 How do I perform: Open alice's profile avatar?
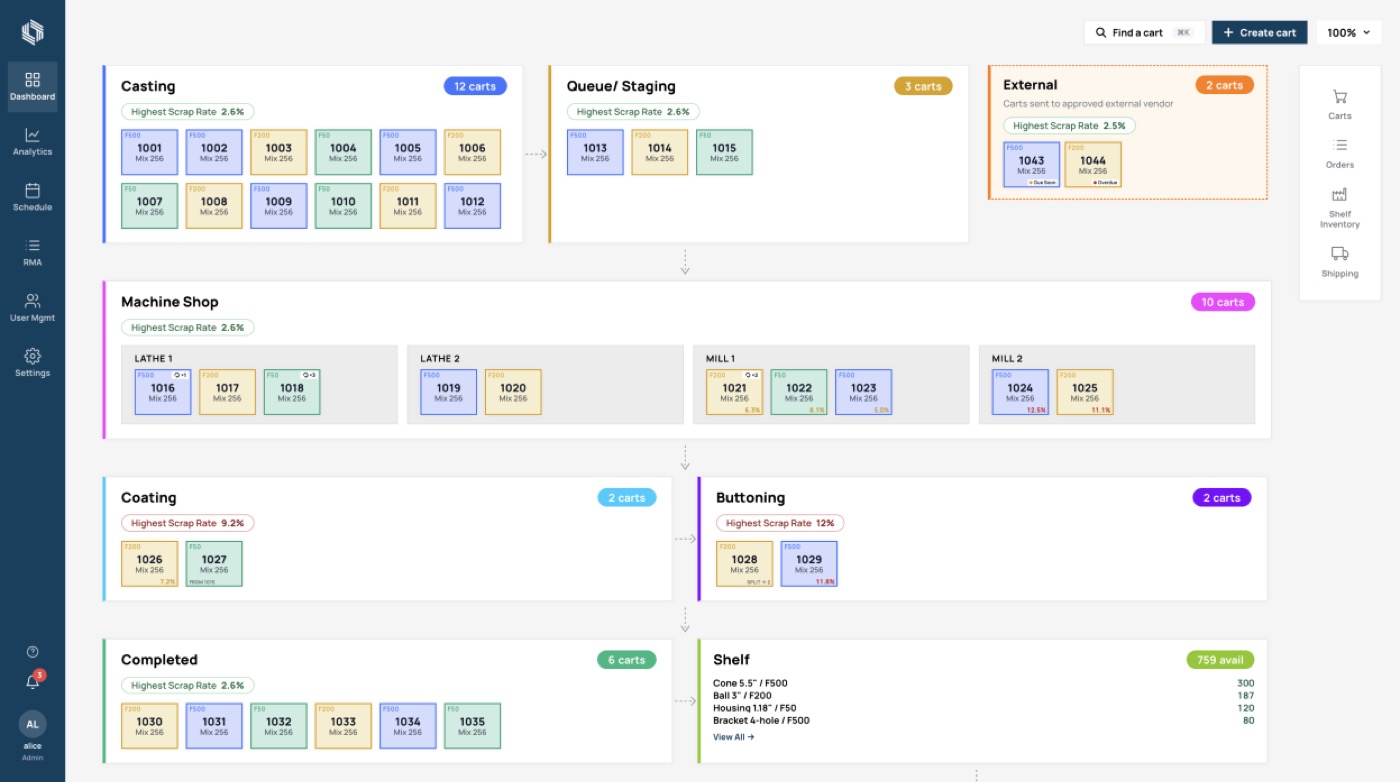32,724
